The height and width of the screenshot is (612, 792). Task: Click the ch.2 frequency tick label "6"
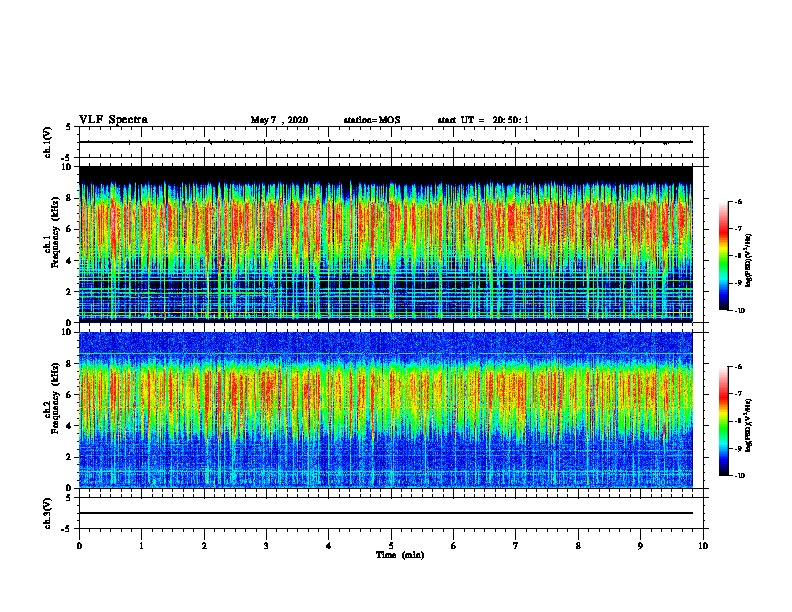(69, 395)
